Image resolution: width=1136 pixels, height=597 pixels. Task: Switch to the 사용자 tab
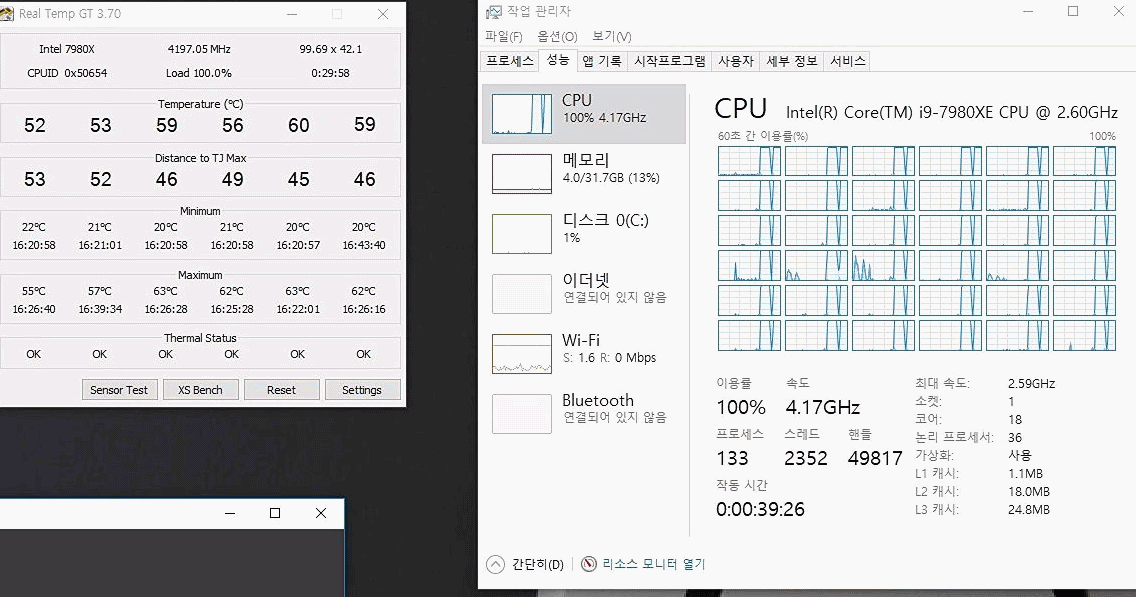point(735,61)
